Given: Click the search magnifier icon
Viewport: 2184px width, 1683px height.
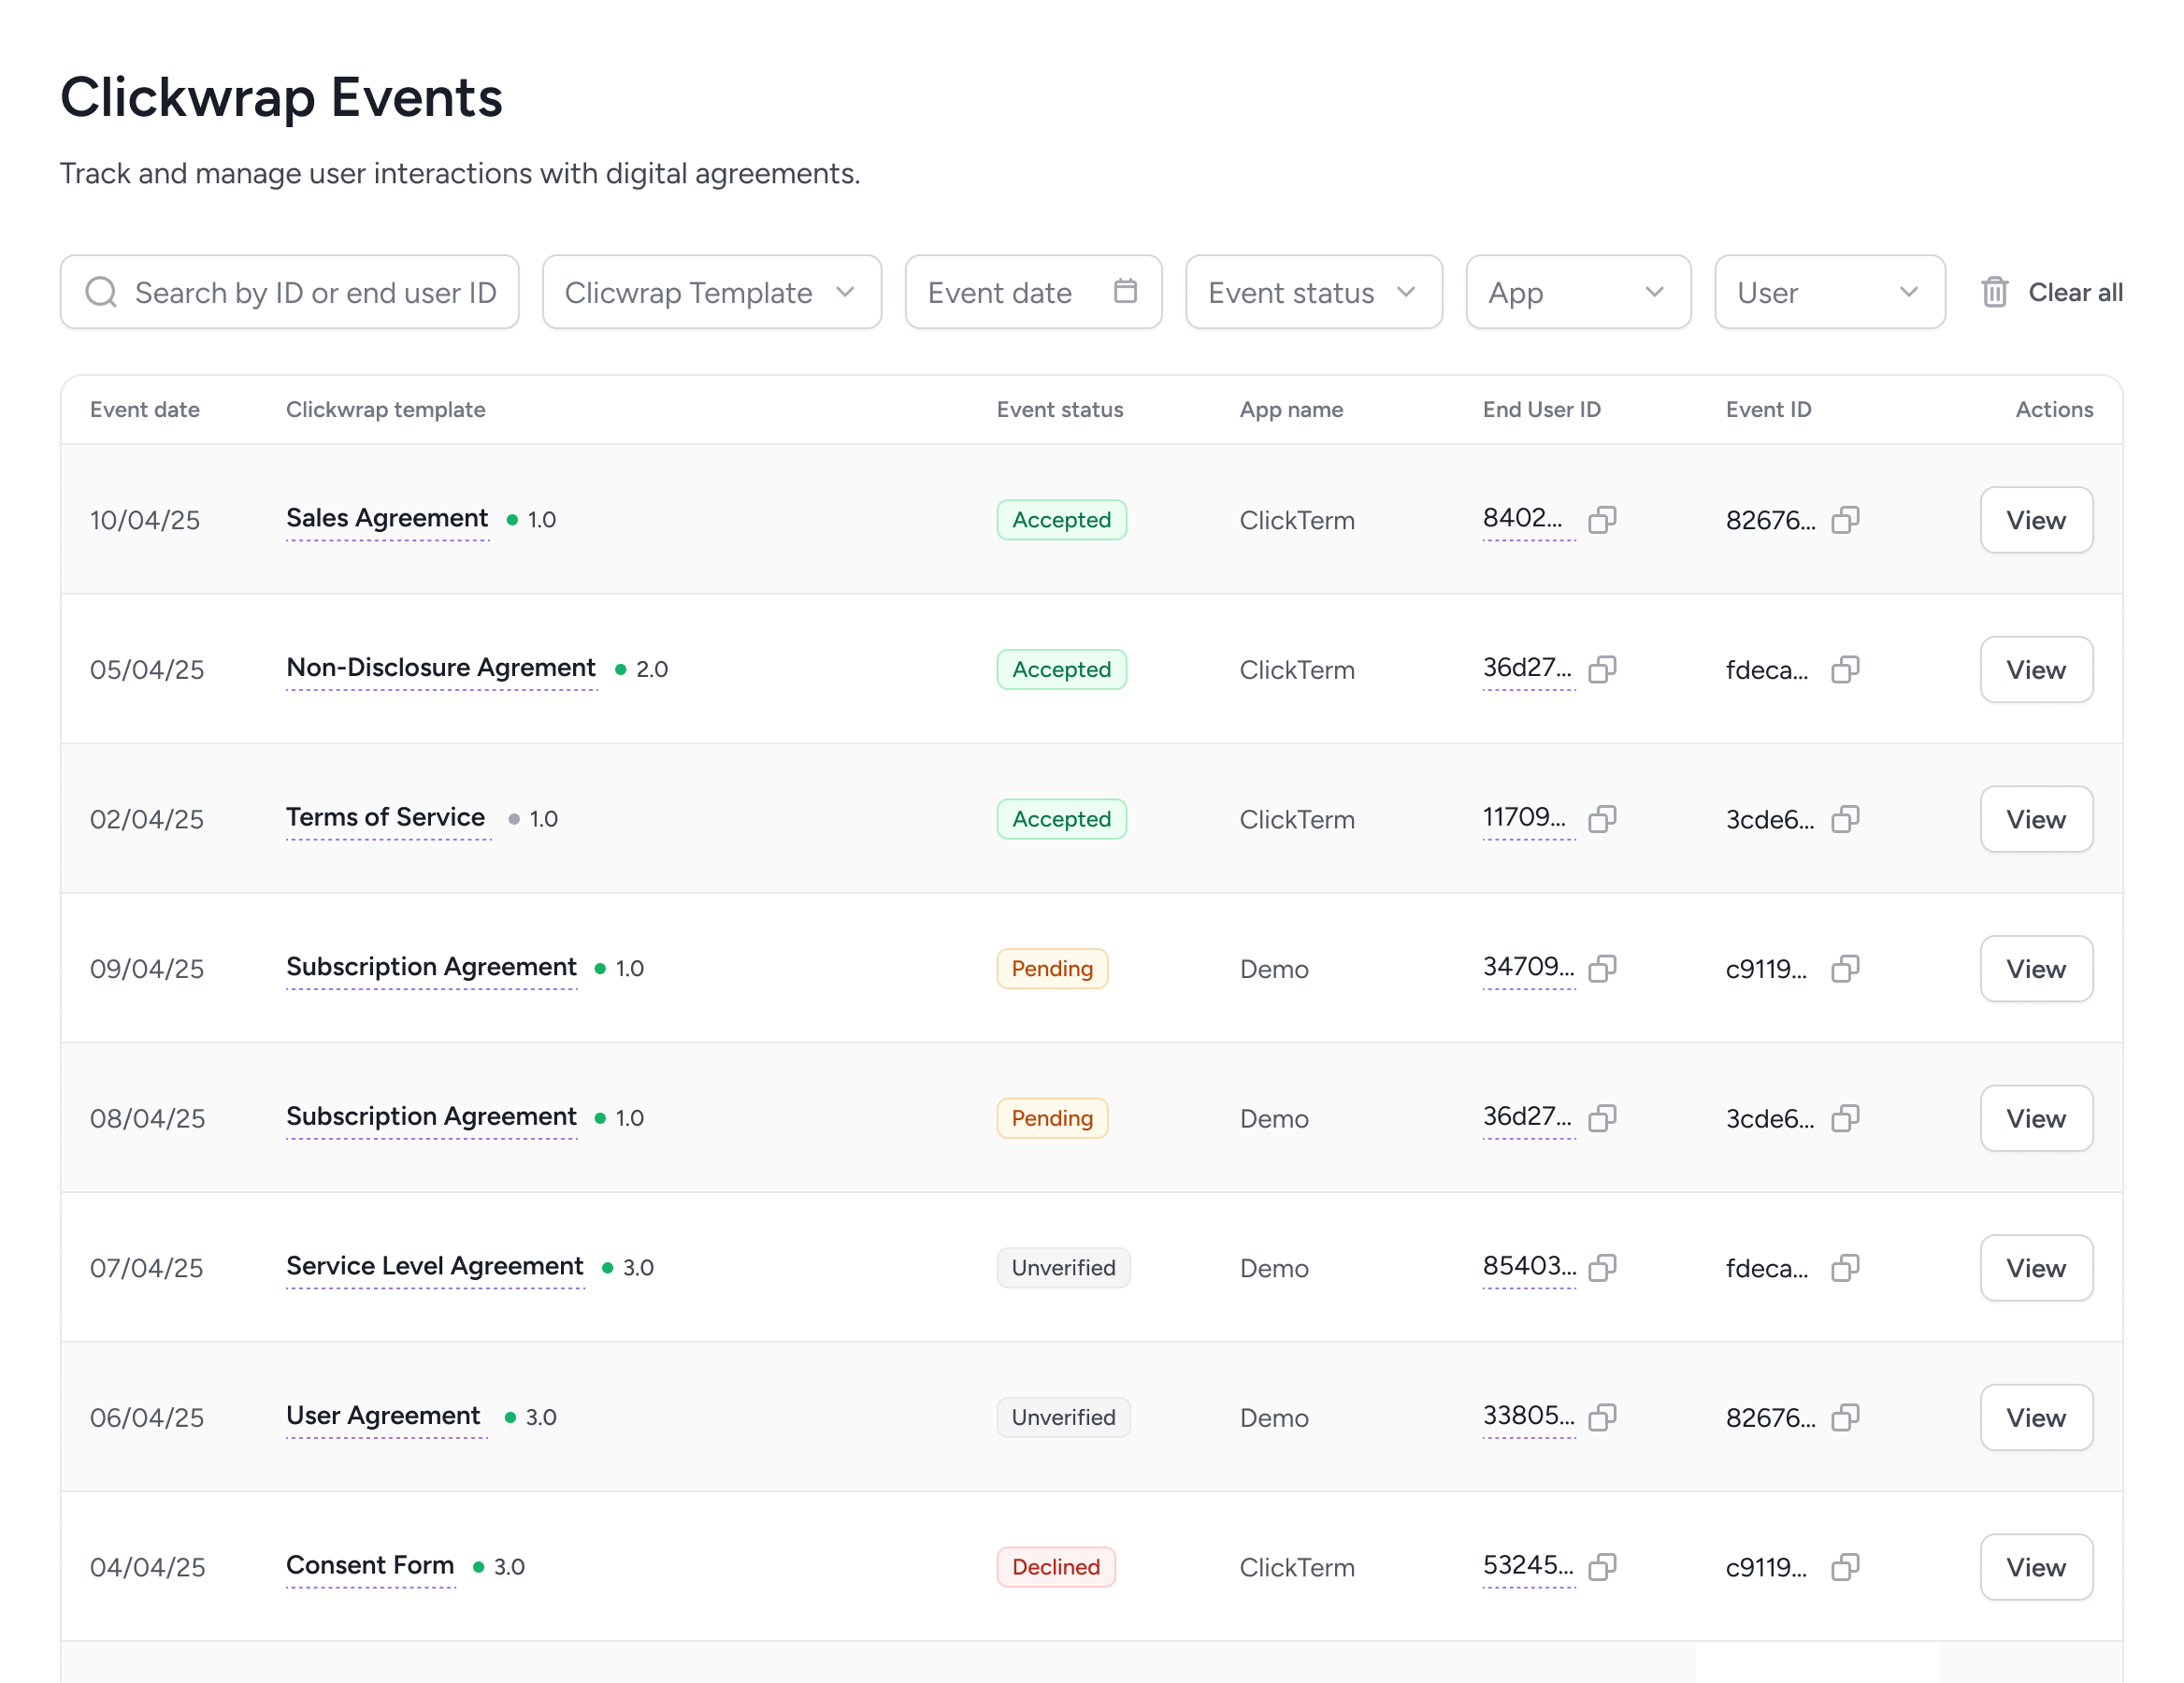Looking at the screenshot, I should (100, 292).
